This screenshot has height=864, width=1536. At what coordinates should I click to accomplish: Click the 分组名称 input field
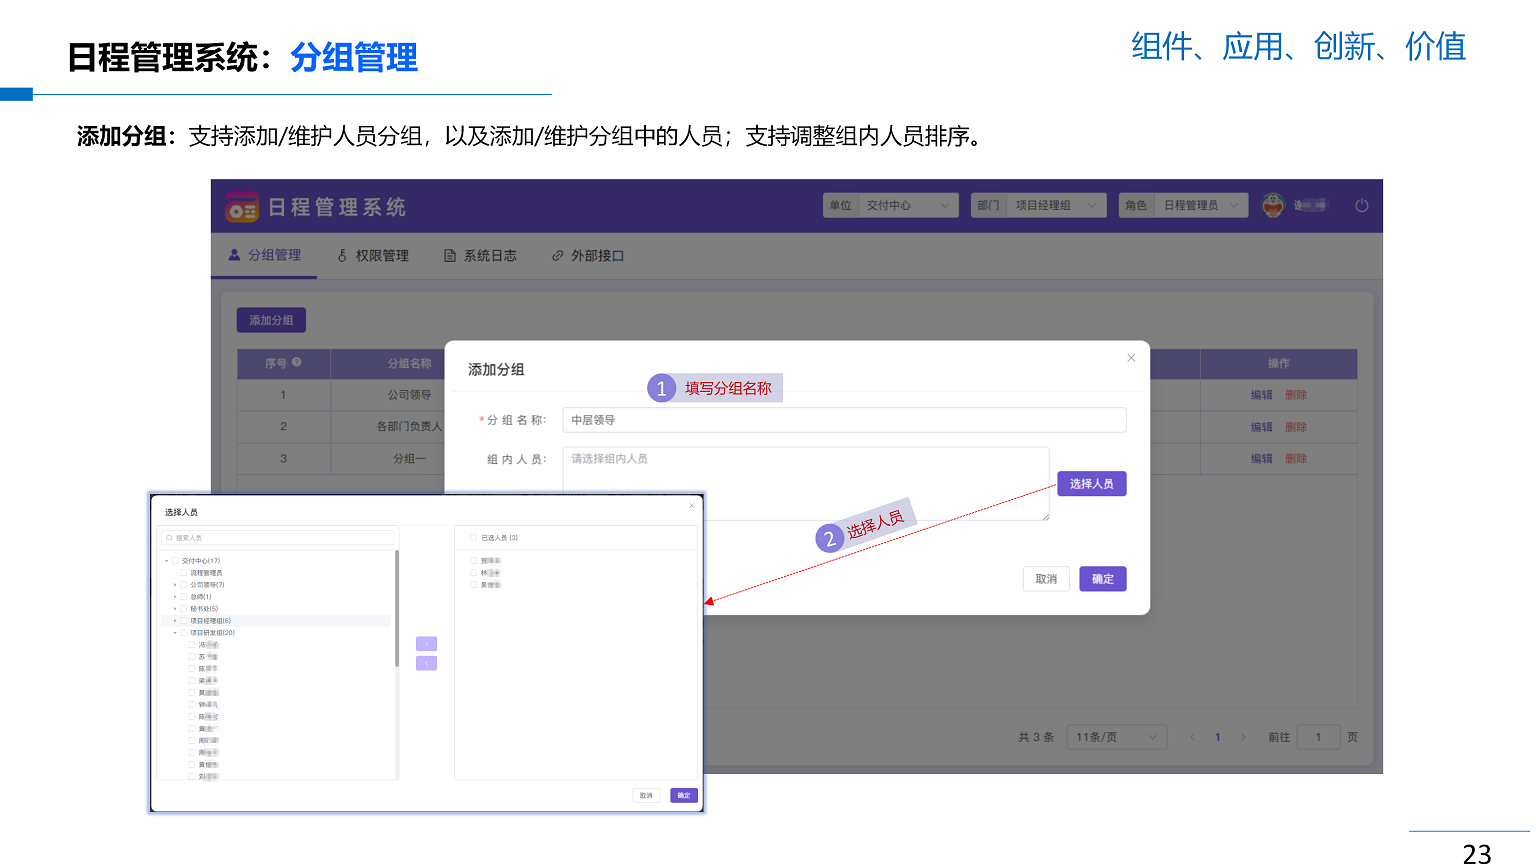(x=843, y=420)
